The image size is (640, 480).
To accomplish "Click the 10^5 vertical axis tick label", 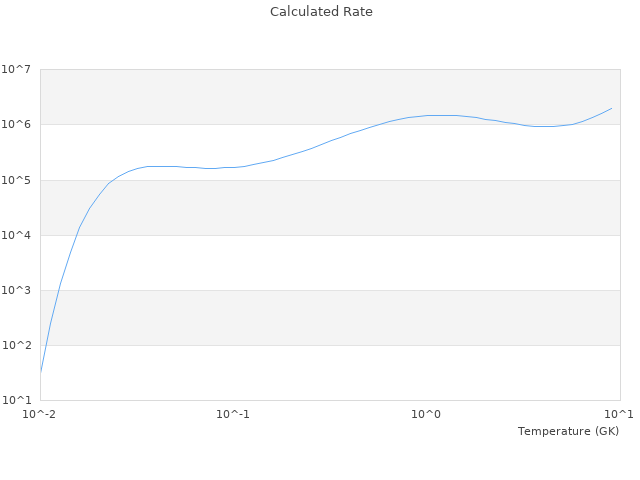I will click(x=16, y=180).
